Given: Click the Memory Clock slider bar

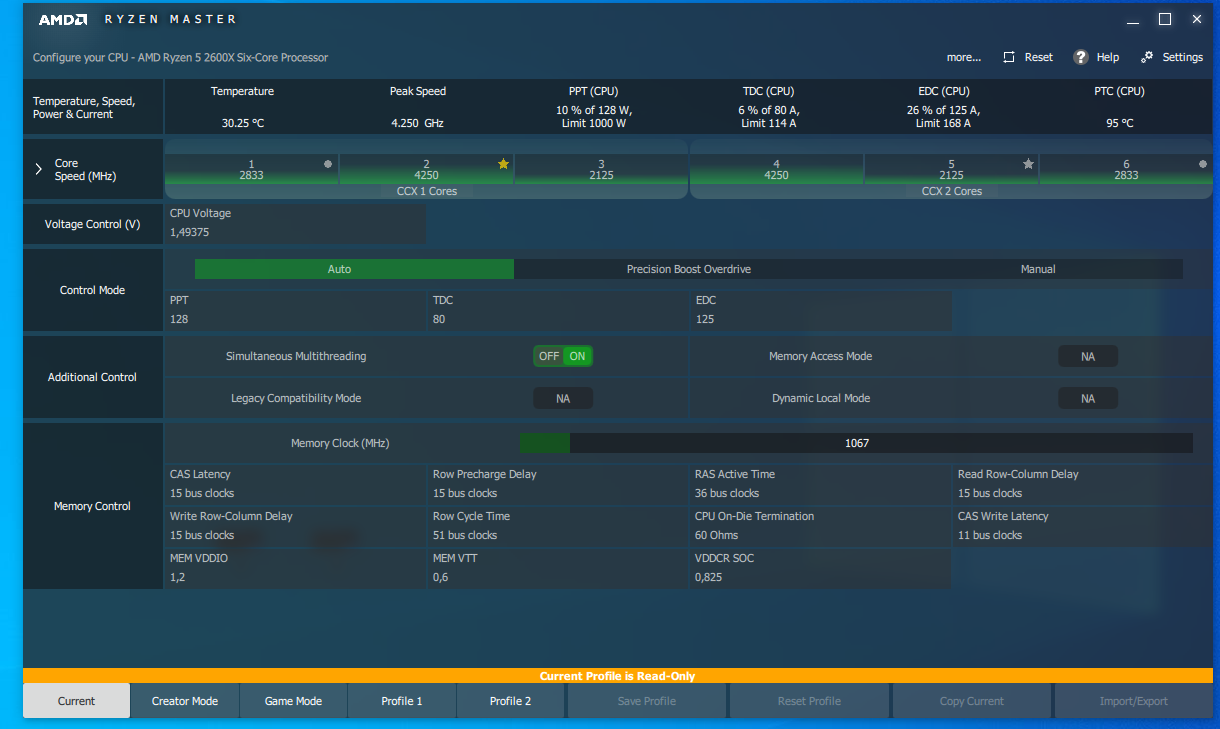Looking at the screenshot, I should (x=856, y=443).
